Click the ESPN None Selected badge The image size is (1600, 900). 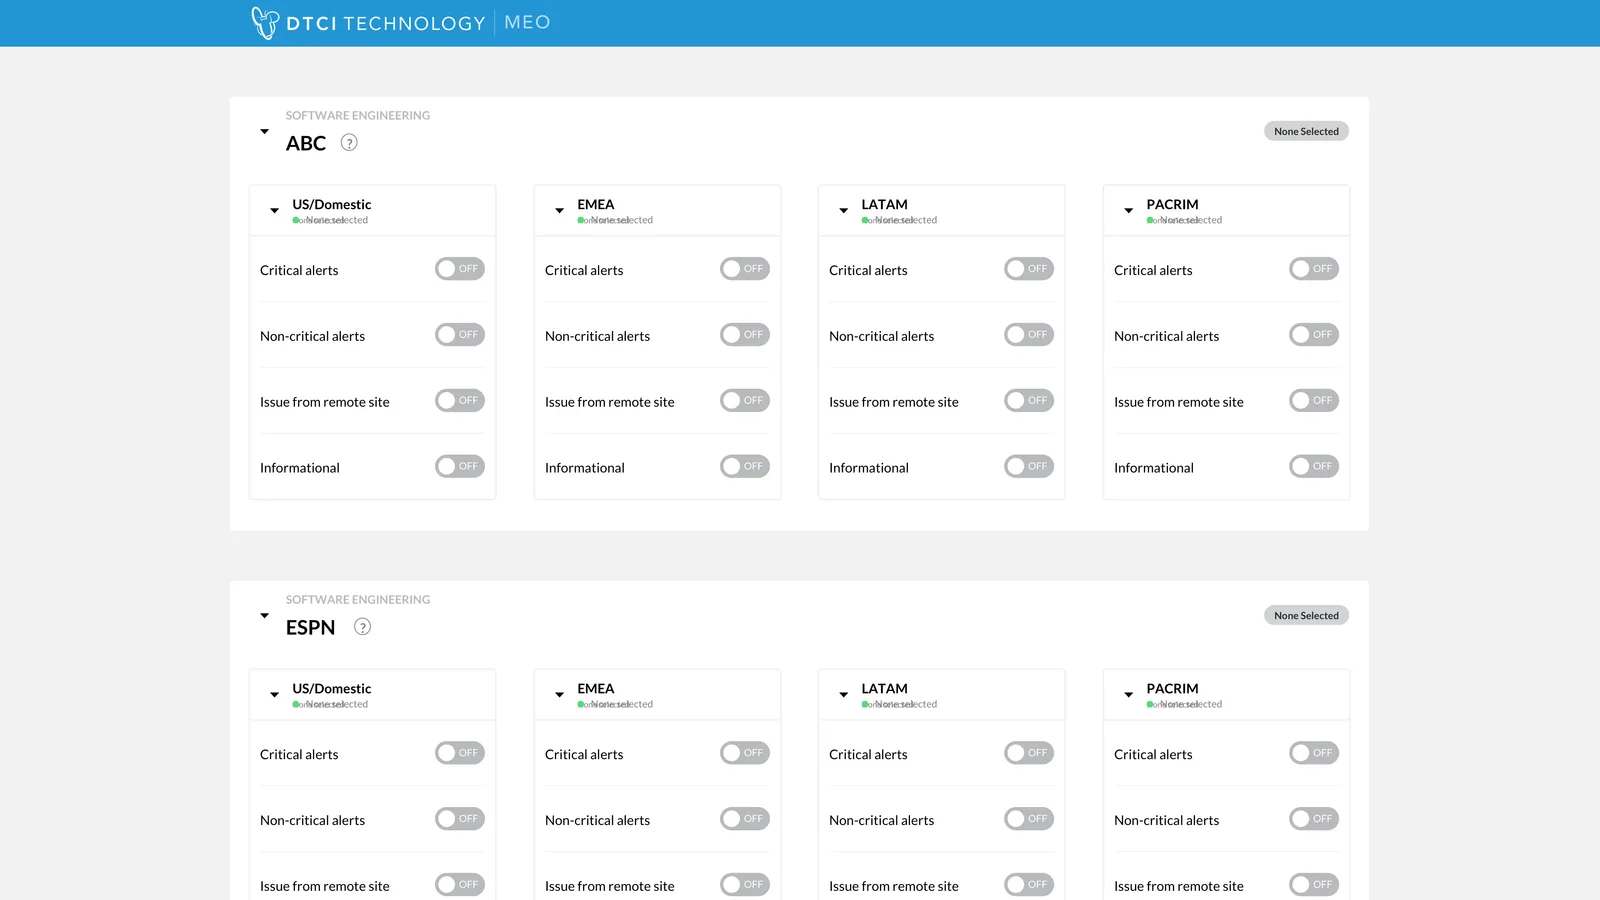point(1306,615)
